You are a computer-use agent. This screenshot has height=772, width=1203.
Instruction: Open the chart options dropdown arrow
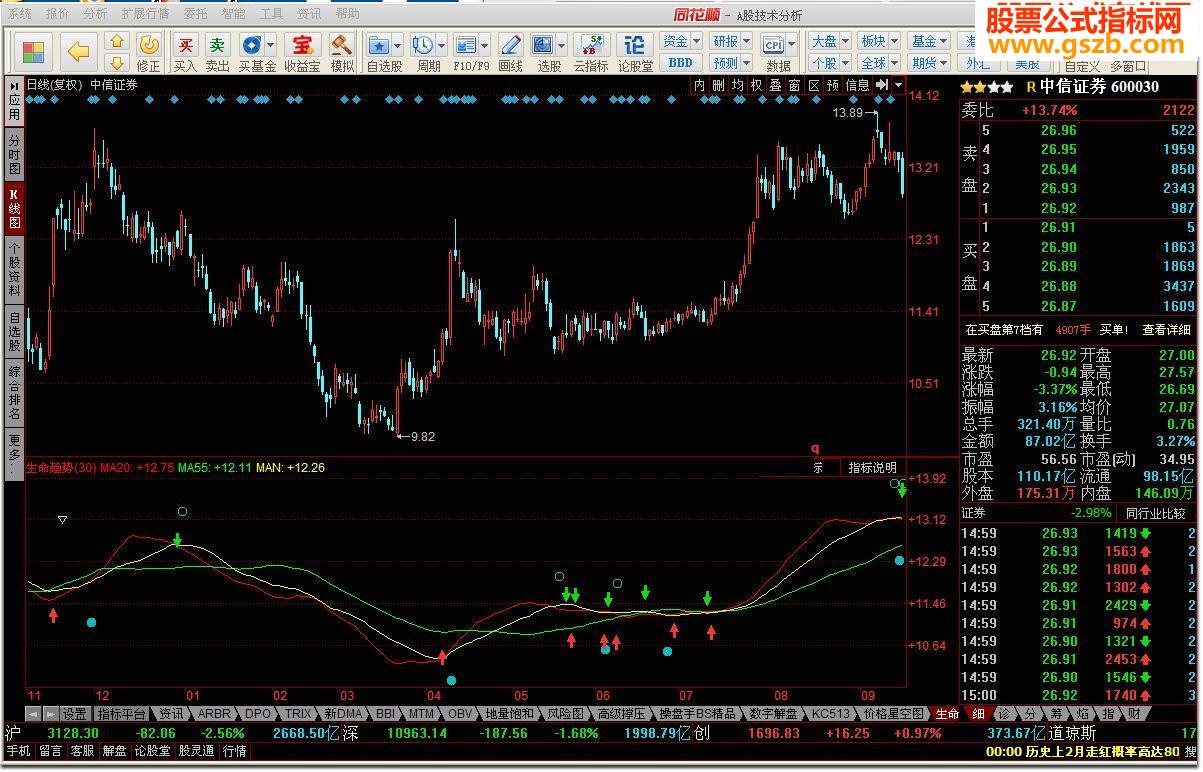click(x=898, y=86)
